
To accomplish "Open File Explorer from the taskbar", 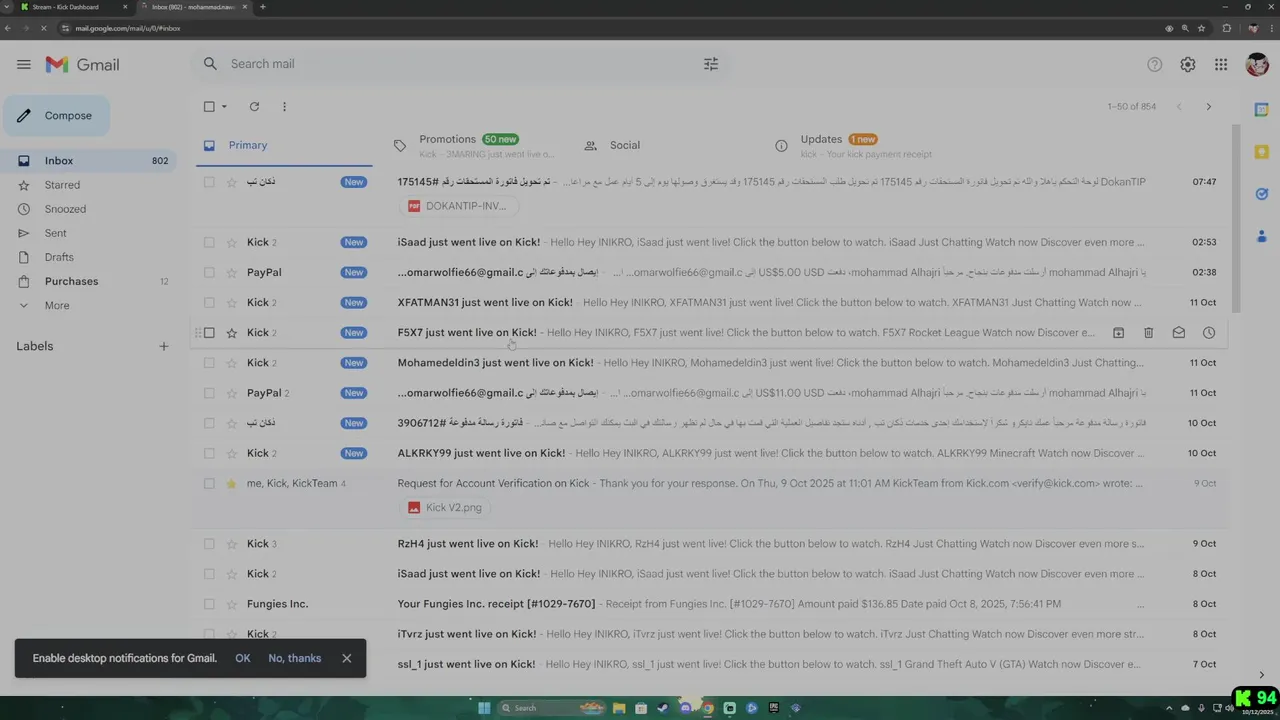I will pos(619,708).
